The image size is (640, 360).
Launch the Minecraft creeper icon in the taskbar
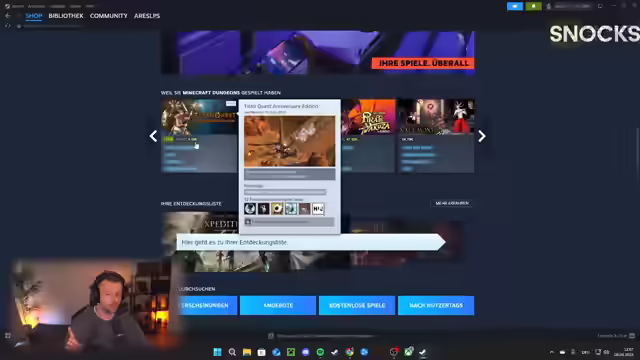point(291,352)
